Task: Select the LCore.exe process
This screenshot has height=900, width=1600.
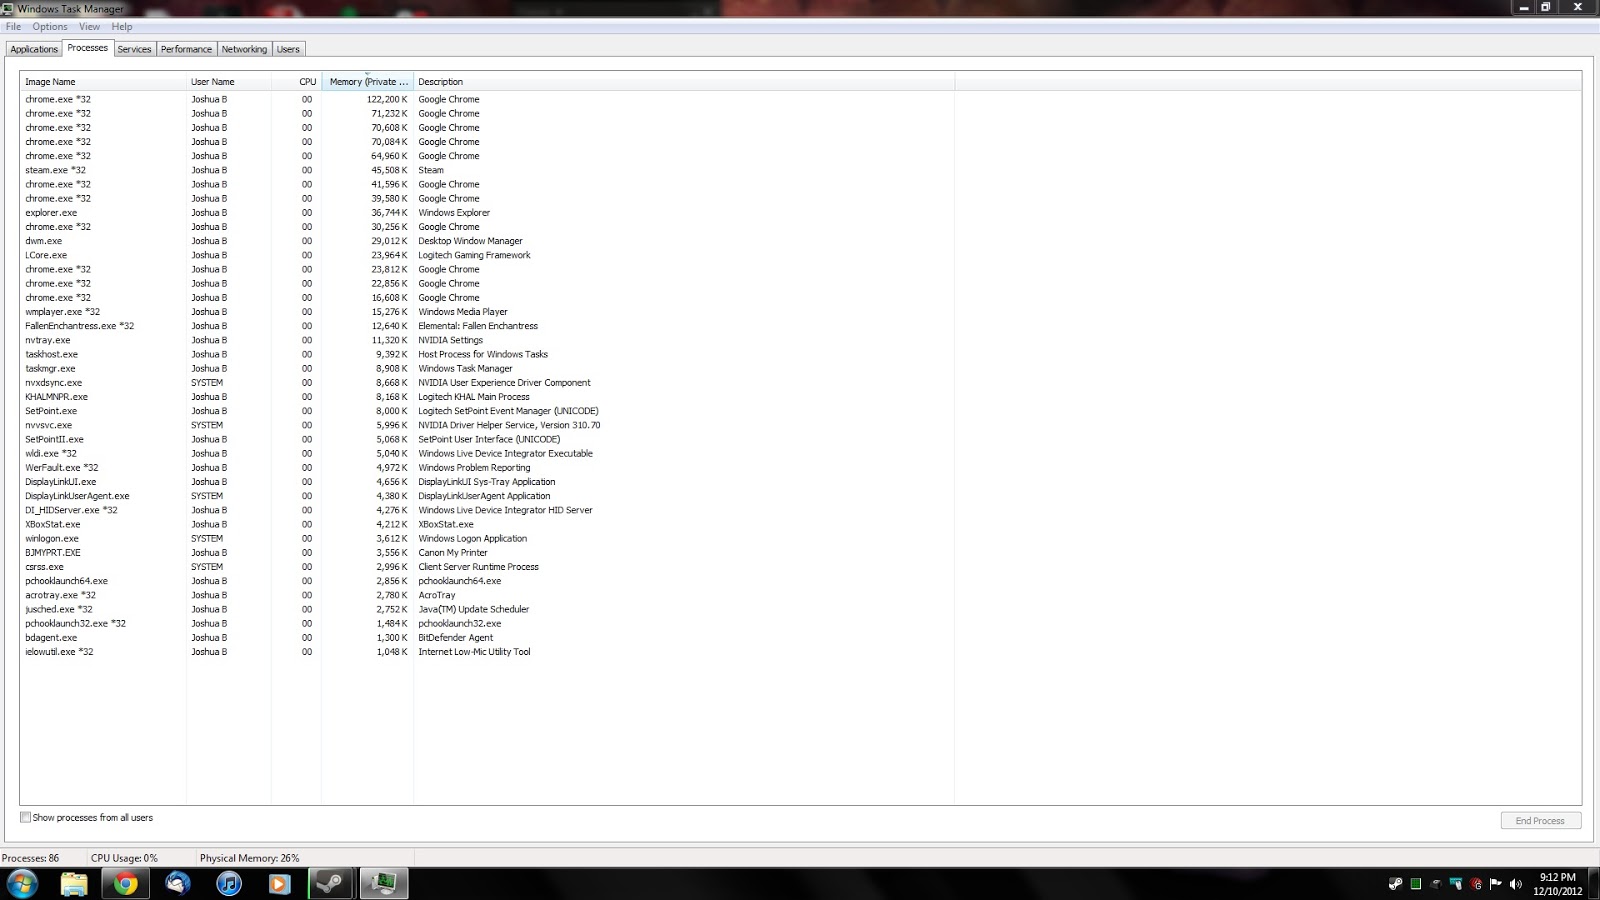Action: pos(46,255)
